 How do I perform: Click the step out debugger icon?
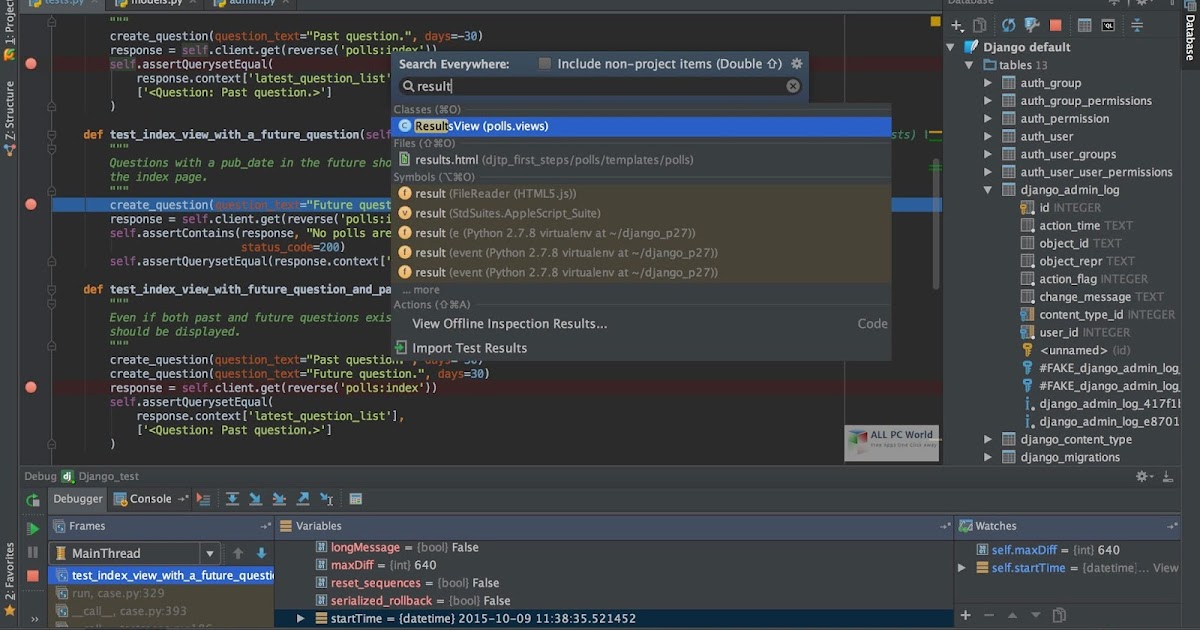point(303,498)
